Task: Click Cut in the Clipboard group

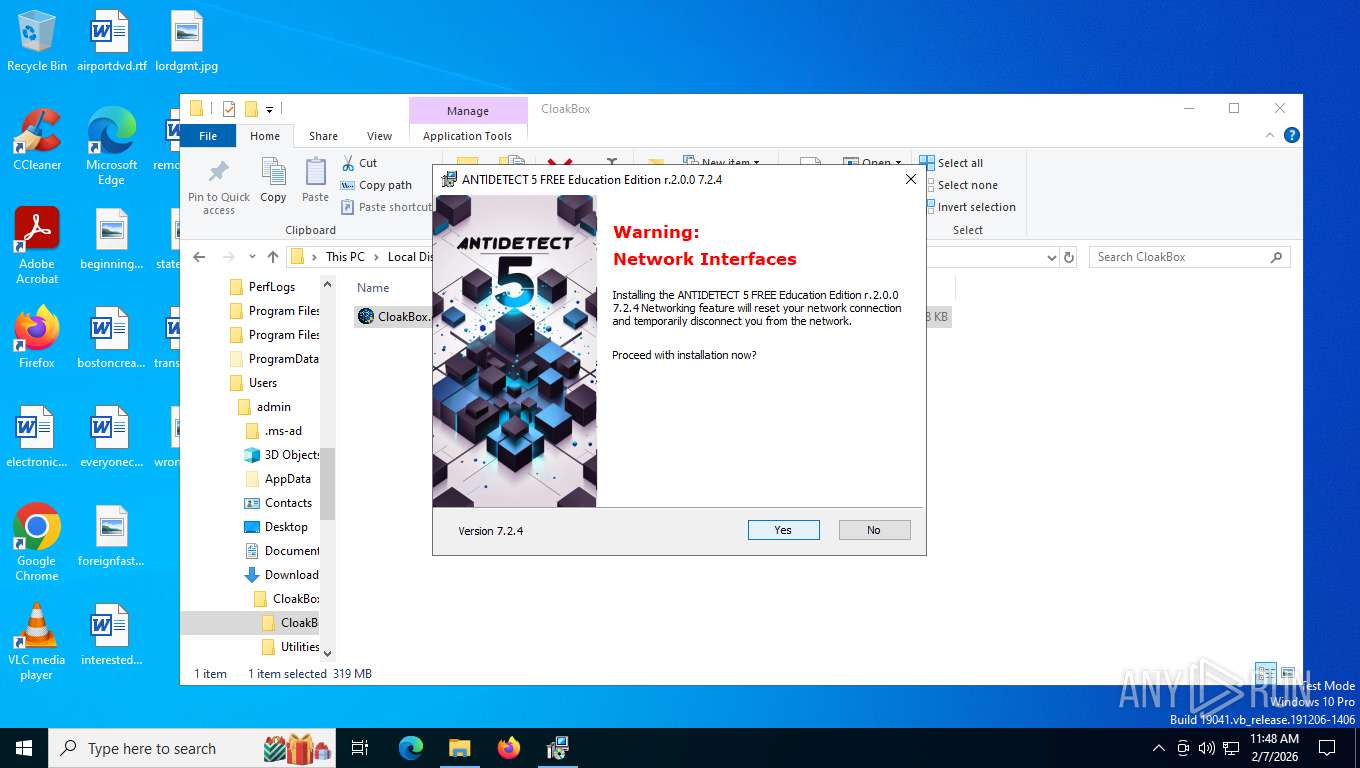Action: click(359, 163)
